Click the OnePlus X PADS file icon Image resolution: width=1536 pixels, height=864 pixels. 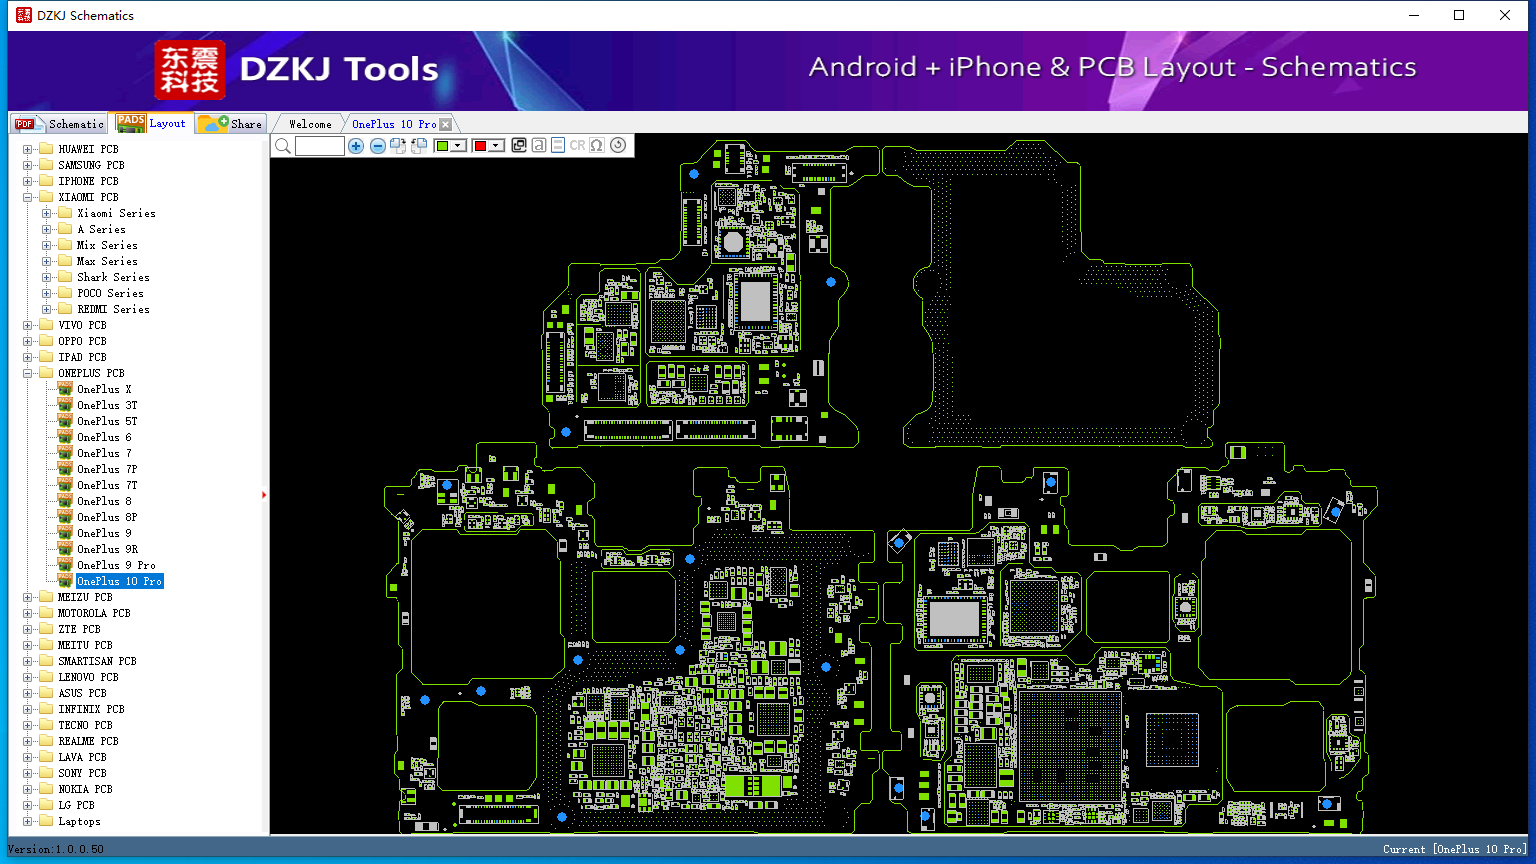click(x=65, y=389)
